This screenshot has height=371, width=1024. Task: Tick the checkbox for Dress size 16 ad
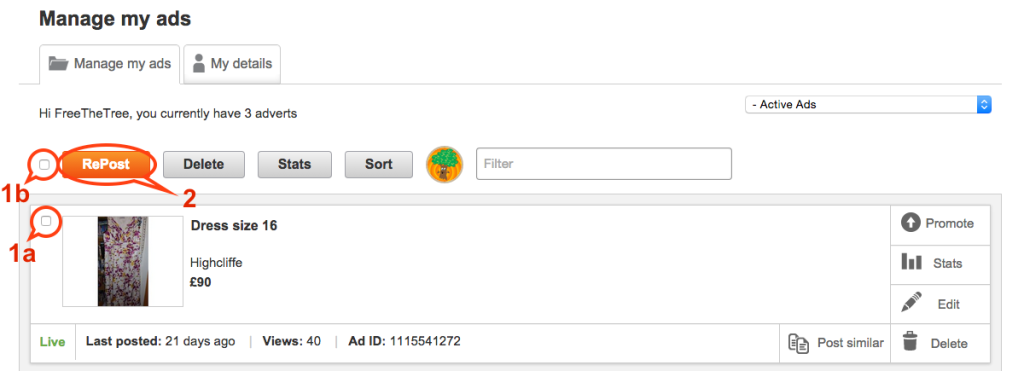point(46,221)
